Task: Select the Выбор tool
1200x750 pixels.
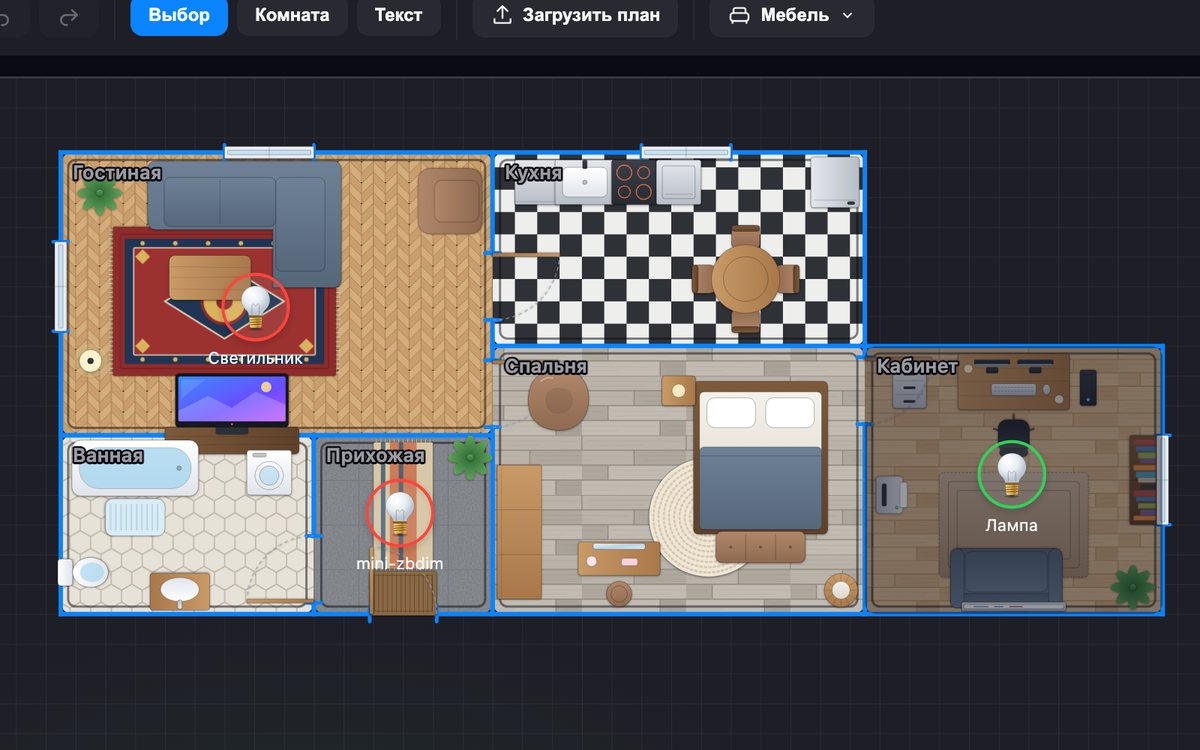Action: (179, 15)
